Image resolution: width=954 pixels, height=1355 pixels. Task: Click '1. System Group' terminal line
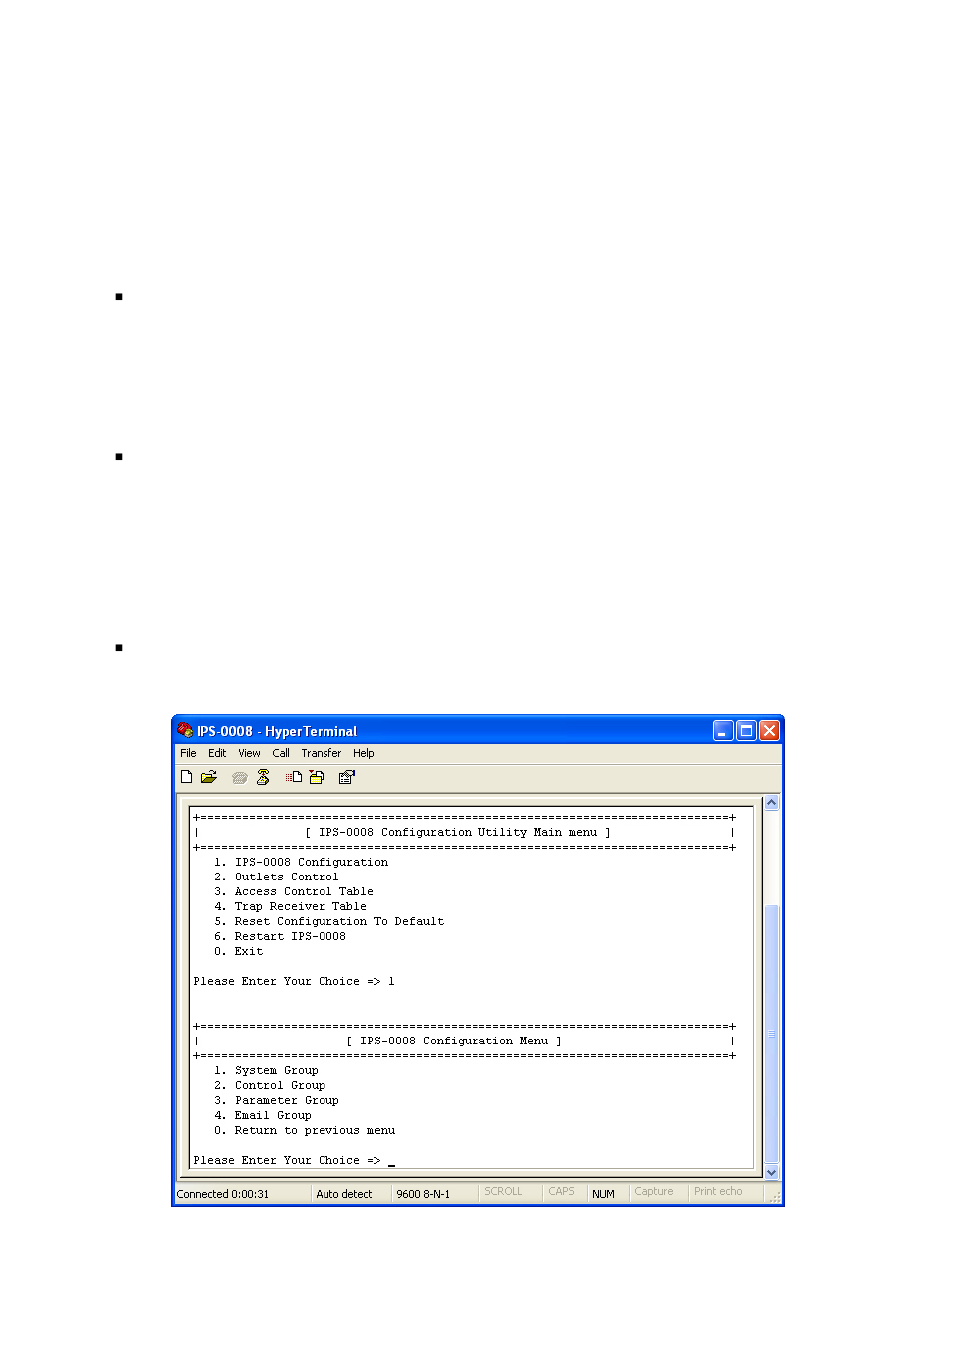pos(266,1071)
